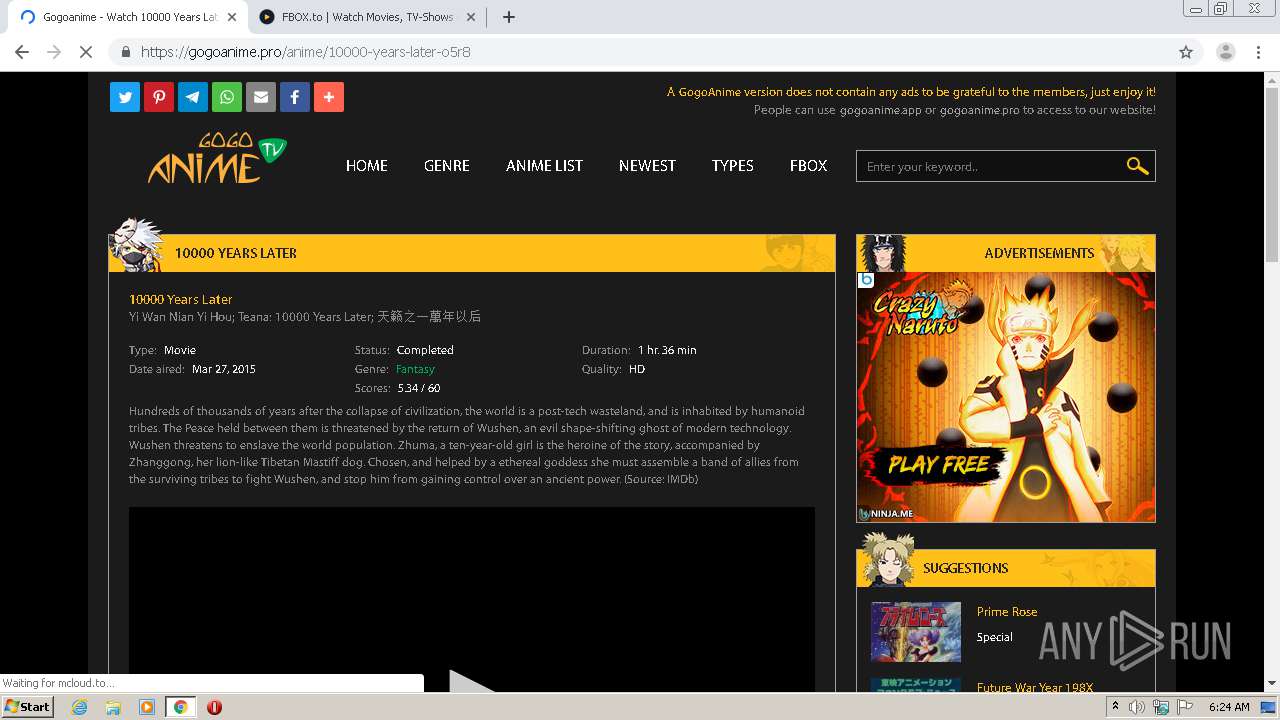Switch to Gogoanime tab
Image resolution: width=1280 pixels, height=720 pixels.
click(x=128, y=17)
